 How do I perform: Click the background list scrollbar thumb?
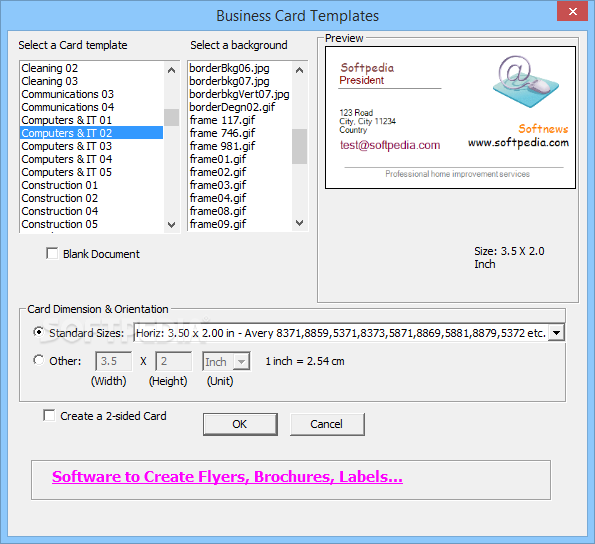(299, 146)
